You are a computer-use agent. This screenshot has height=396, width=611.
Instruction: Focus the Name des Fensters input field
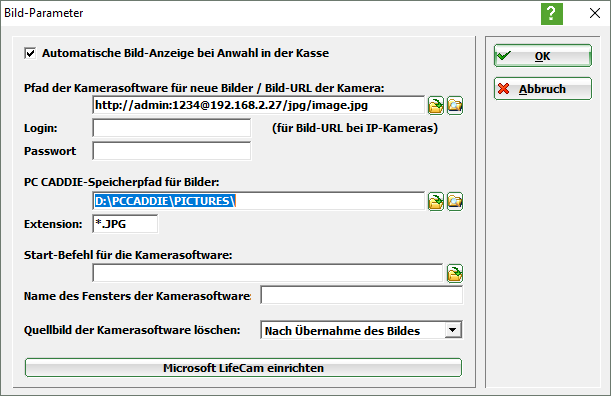pos(362,295)
